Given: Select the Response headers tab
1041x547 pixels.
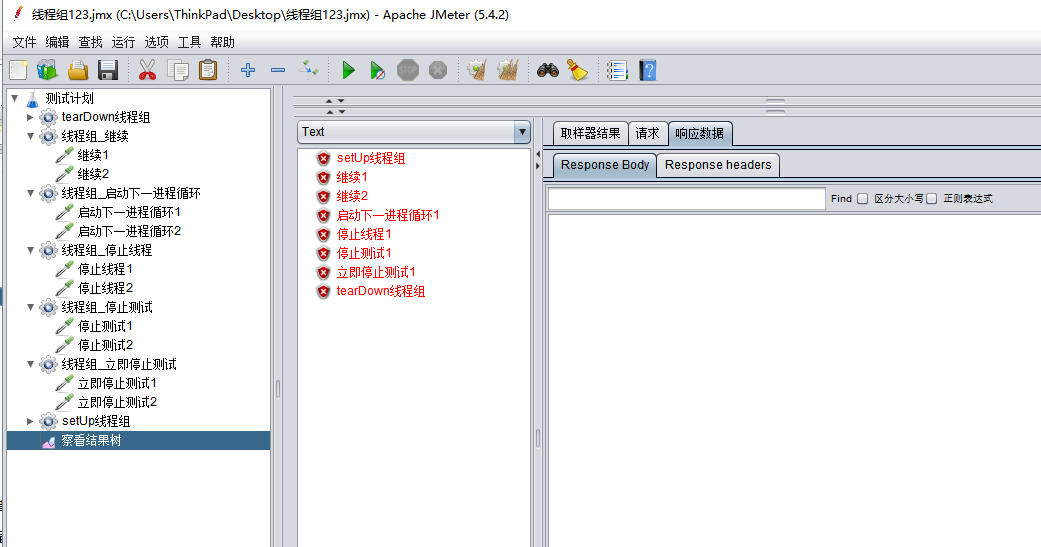Looking at the screenshot, I should (718, 165).
